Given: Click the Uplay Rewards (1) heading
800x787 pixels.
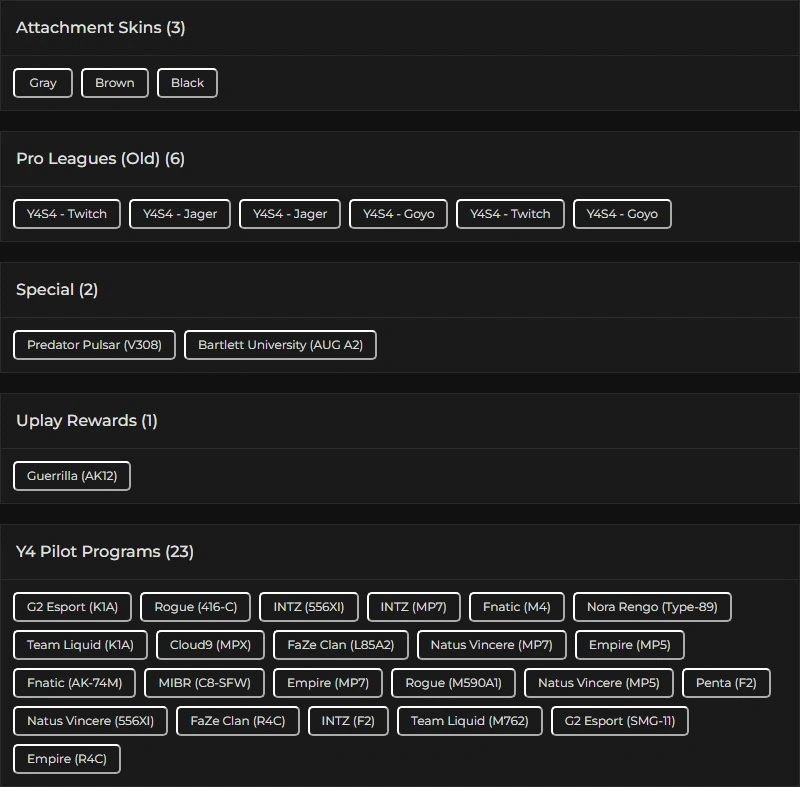Looking at the screenshot, I should (x=87, y=421).
